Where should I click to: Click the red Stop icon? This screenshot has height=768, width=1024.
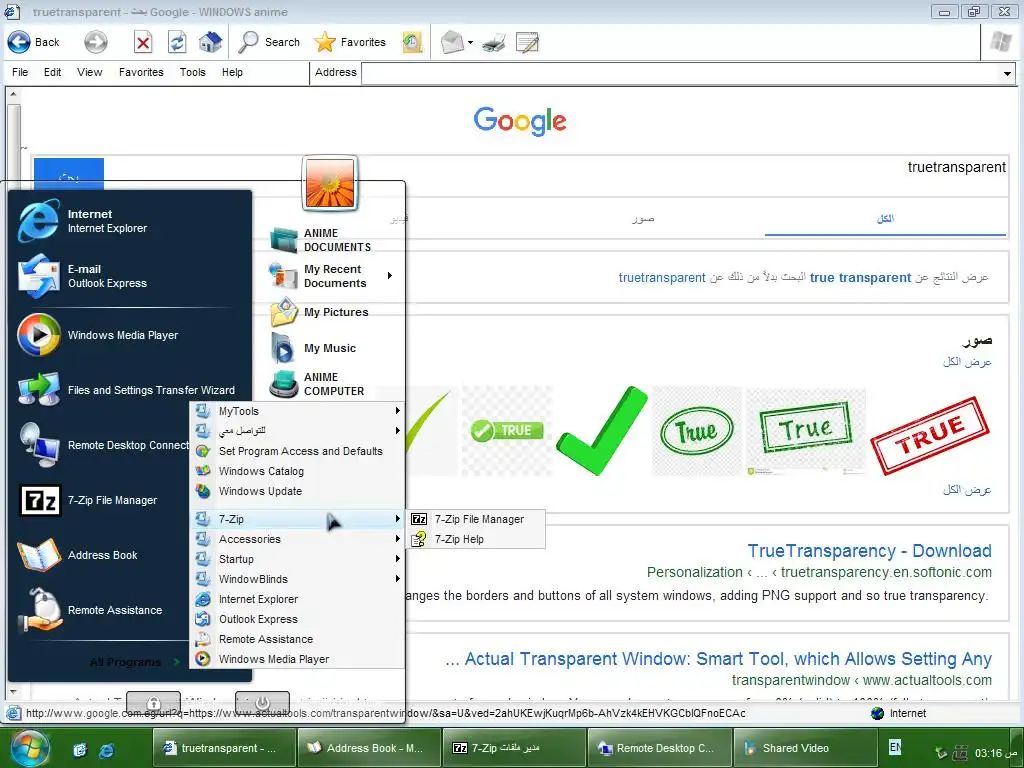point(143,43)
